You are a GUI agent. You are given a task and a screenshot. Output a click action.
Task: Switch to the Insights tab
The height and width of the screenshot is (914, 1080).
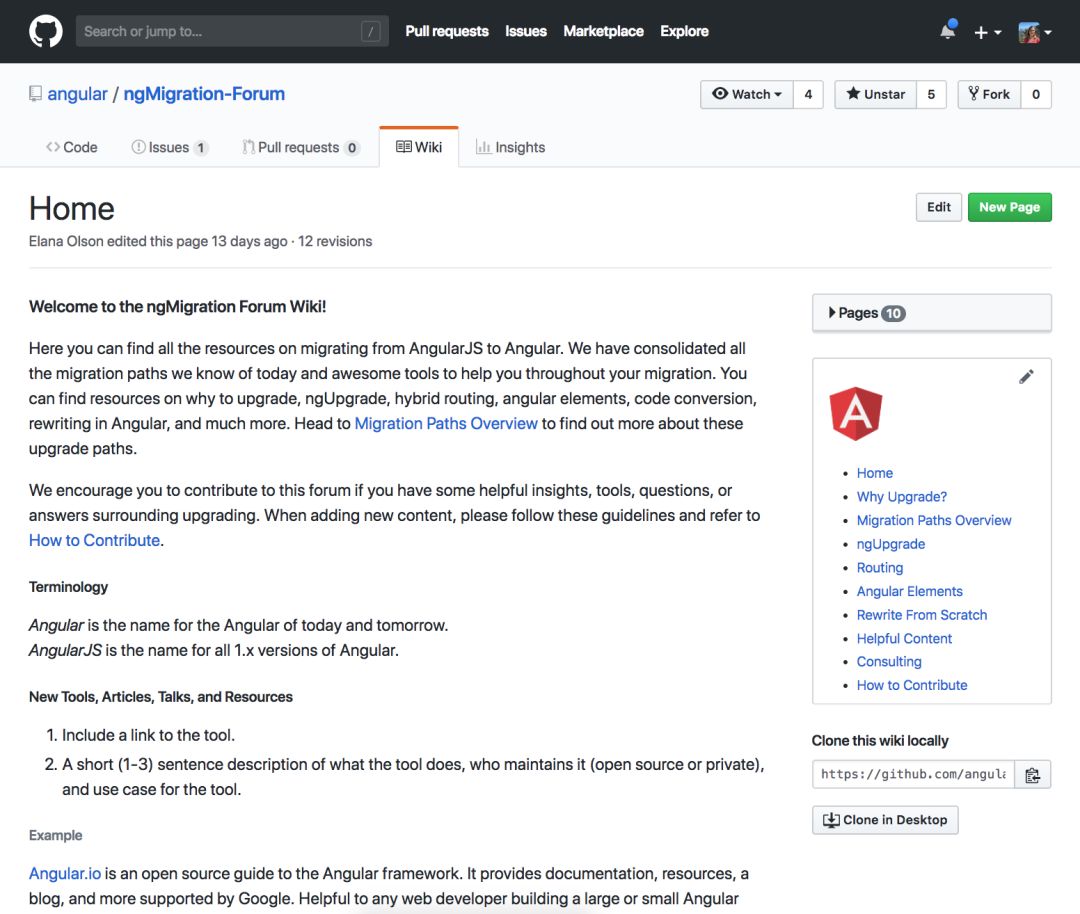point(510,147)
